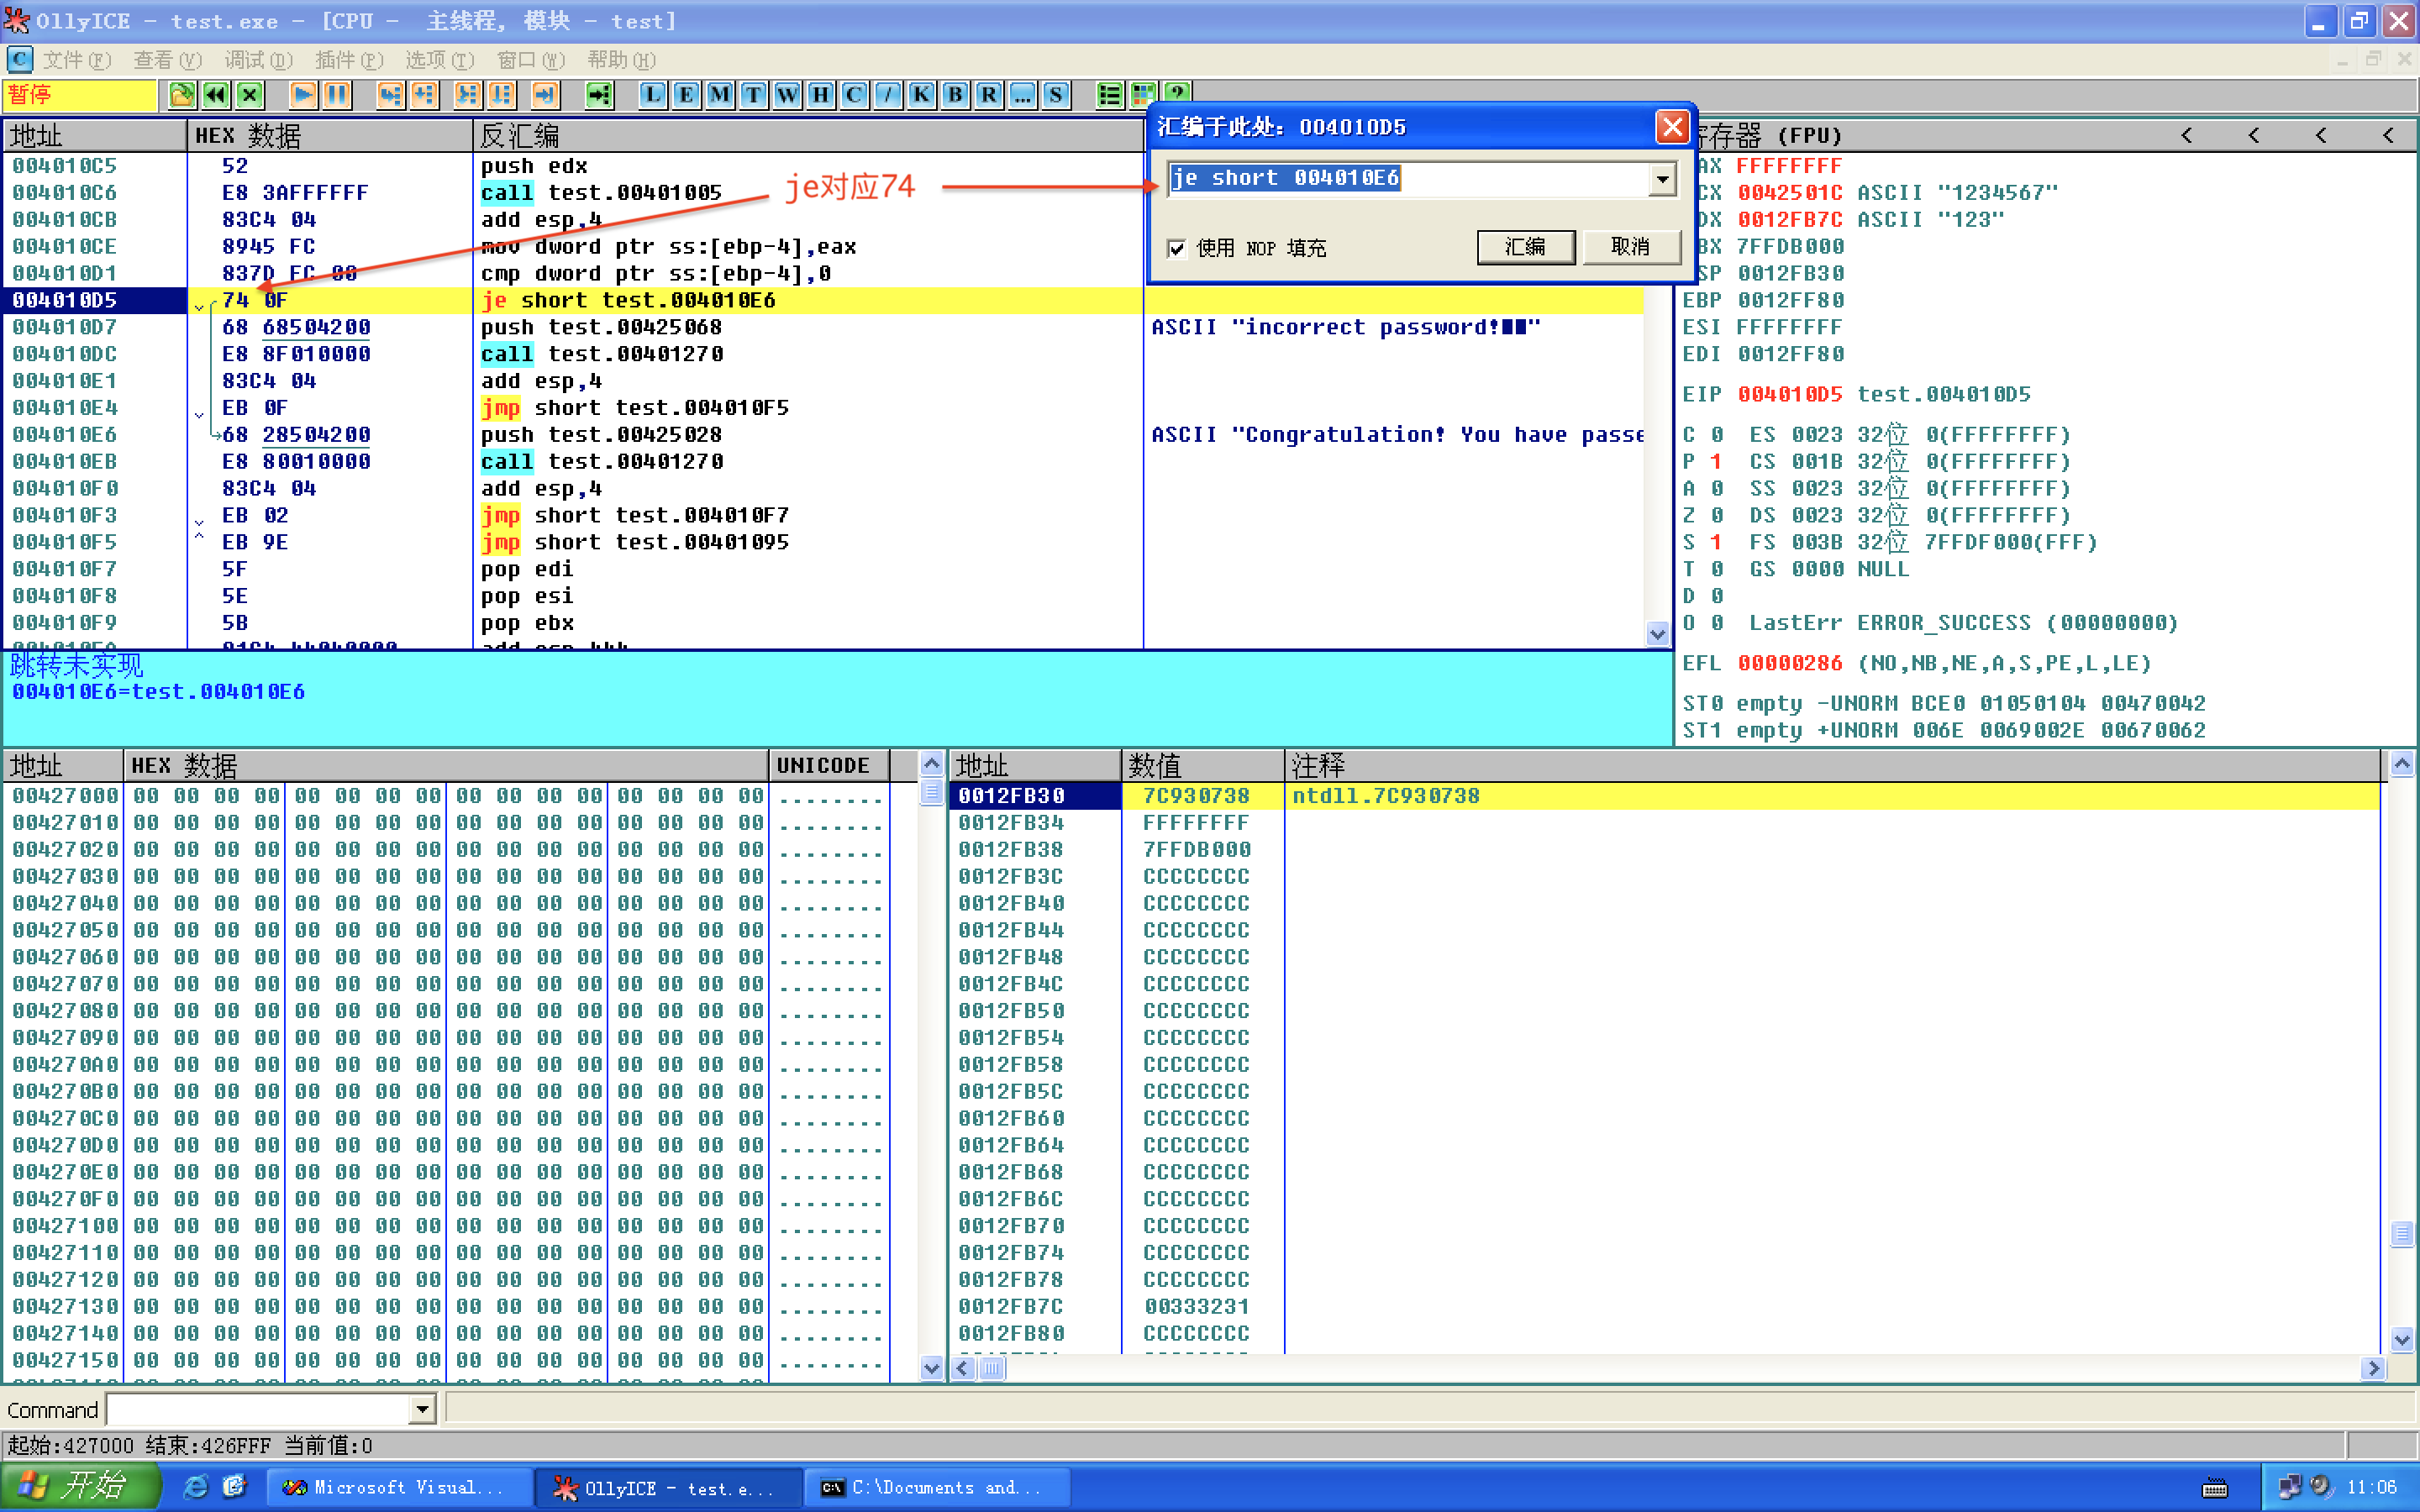Screen dimensions: 2420x1512
Task: Click the 开始 Start button
Action: (x=80, y=1486)
